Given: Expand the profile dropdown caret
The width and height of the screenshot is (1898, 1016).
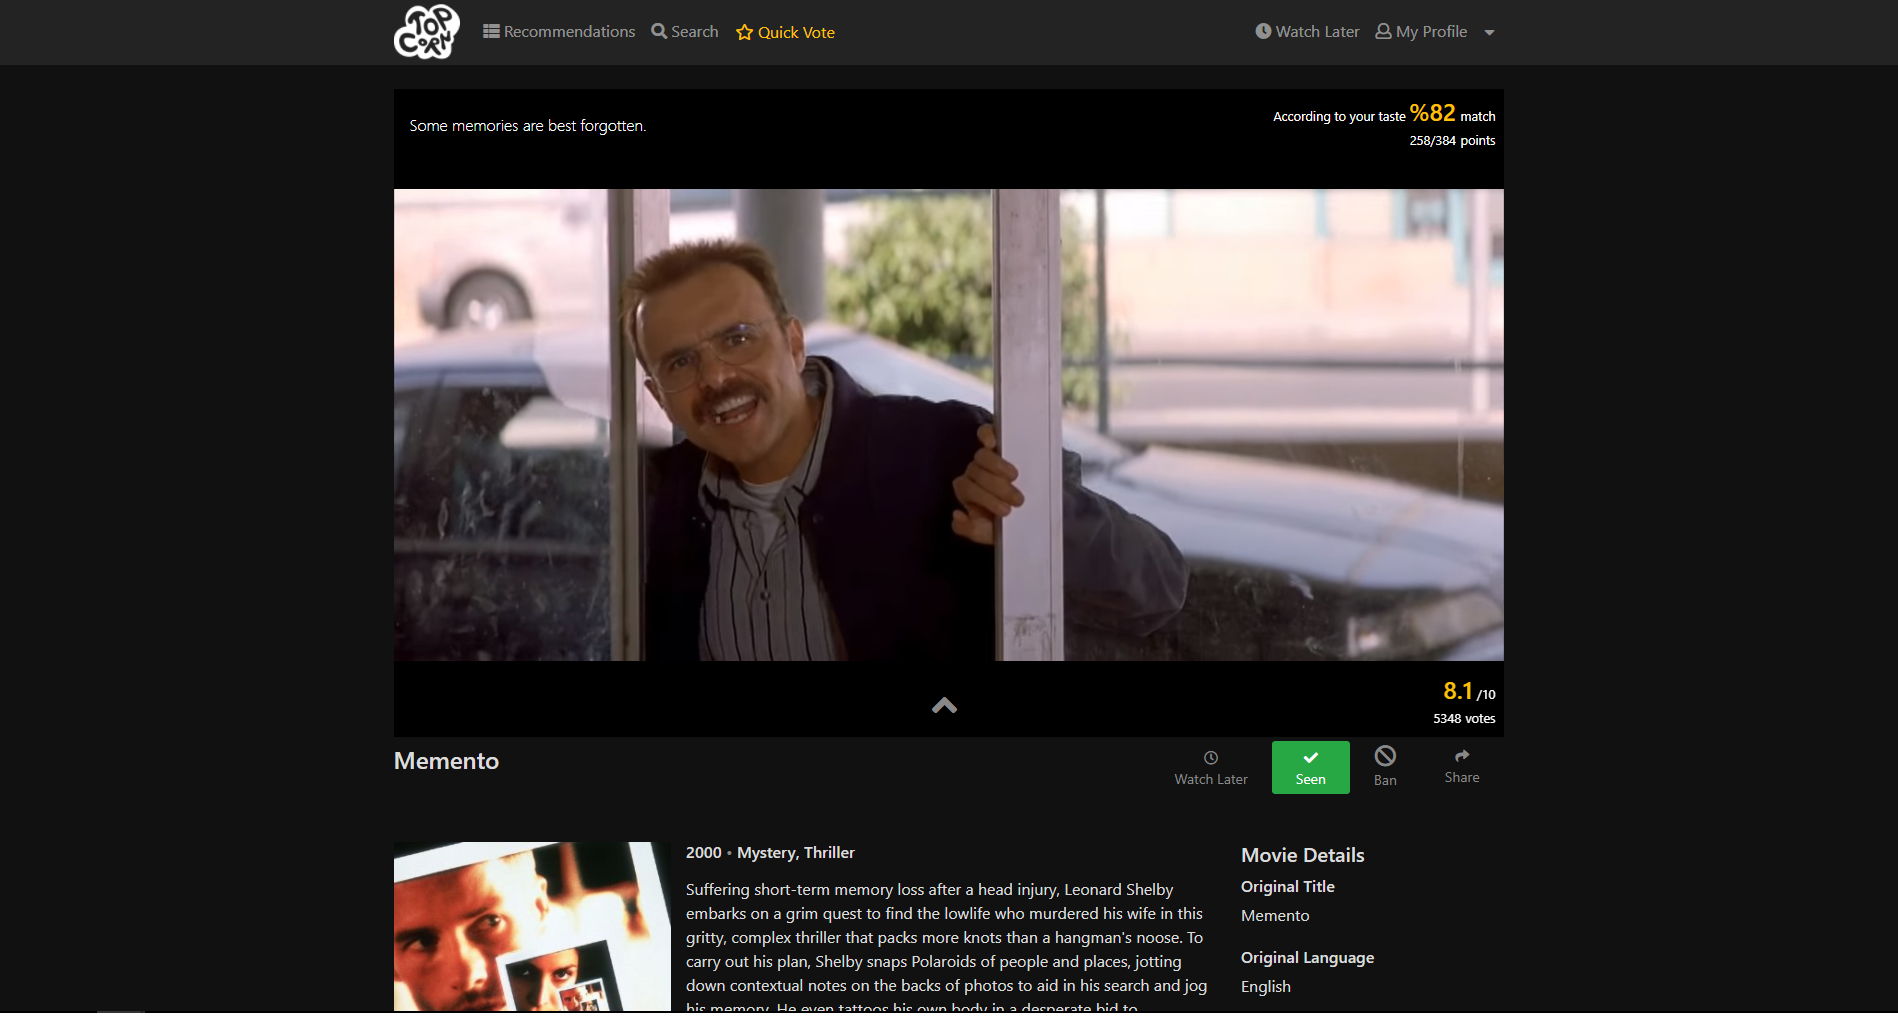Looking at the screenshot, I should [1489, 33].
